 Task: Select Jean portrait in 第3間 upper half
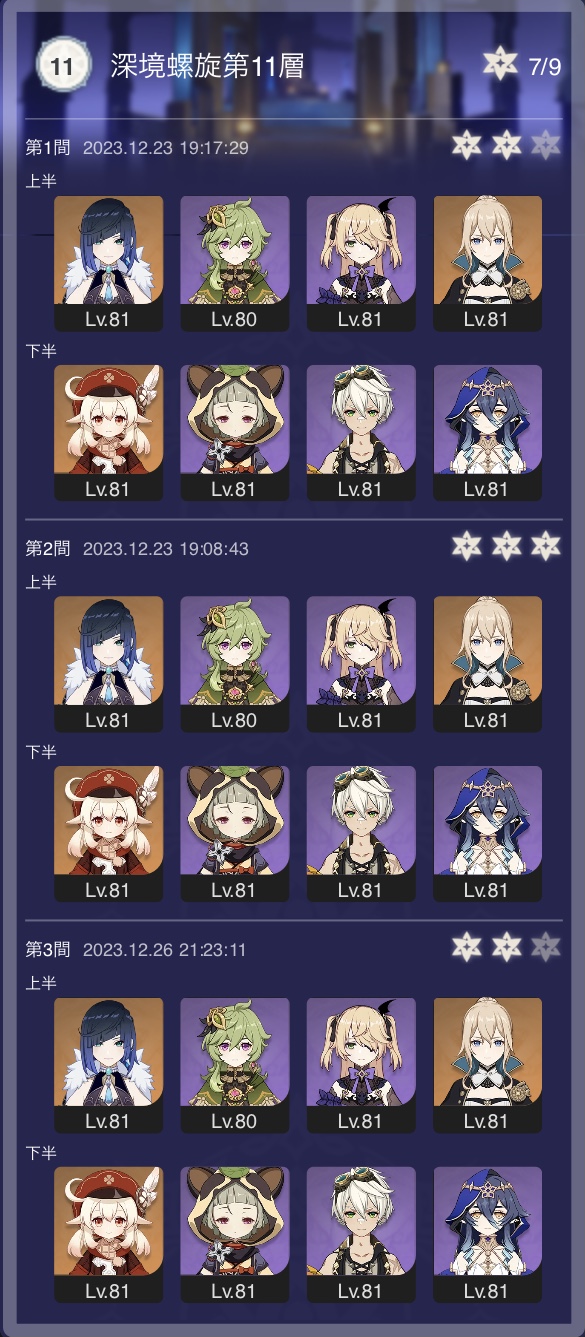point(488,1065)
